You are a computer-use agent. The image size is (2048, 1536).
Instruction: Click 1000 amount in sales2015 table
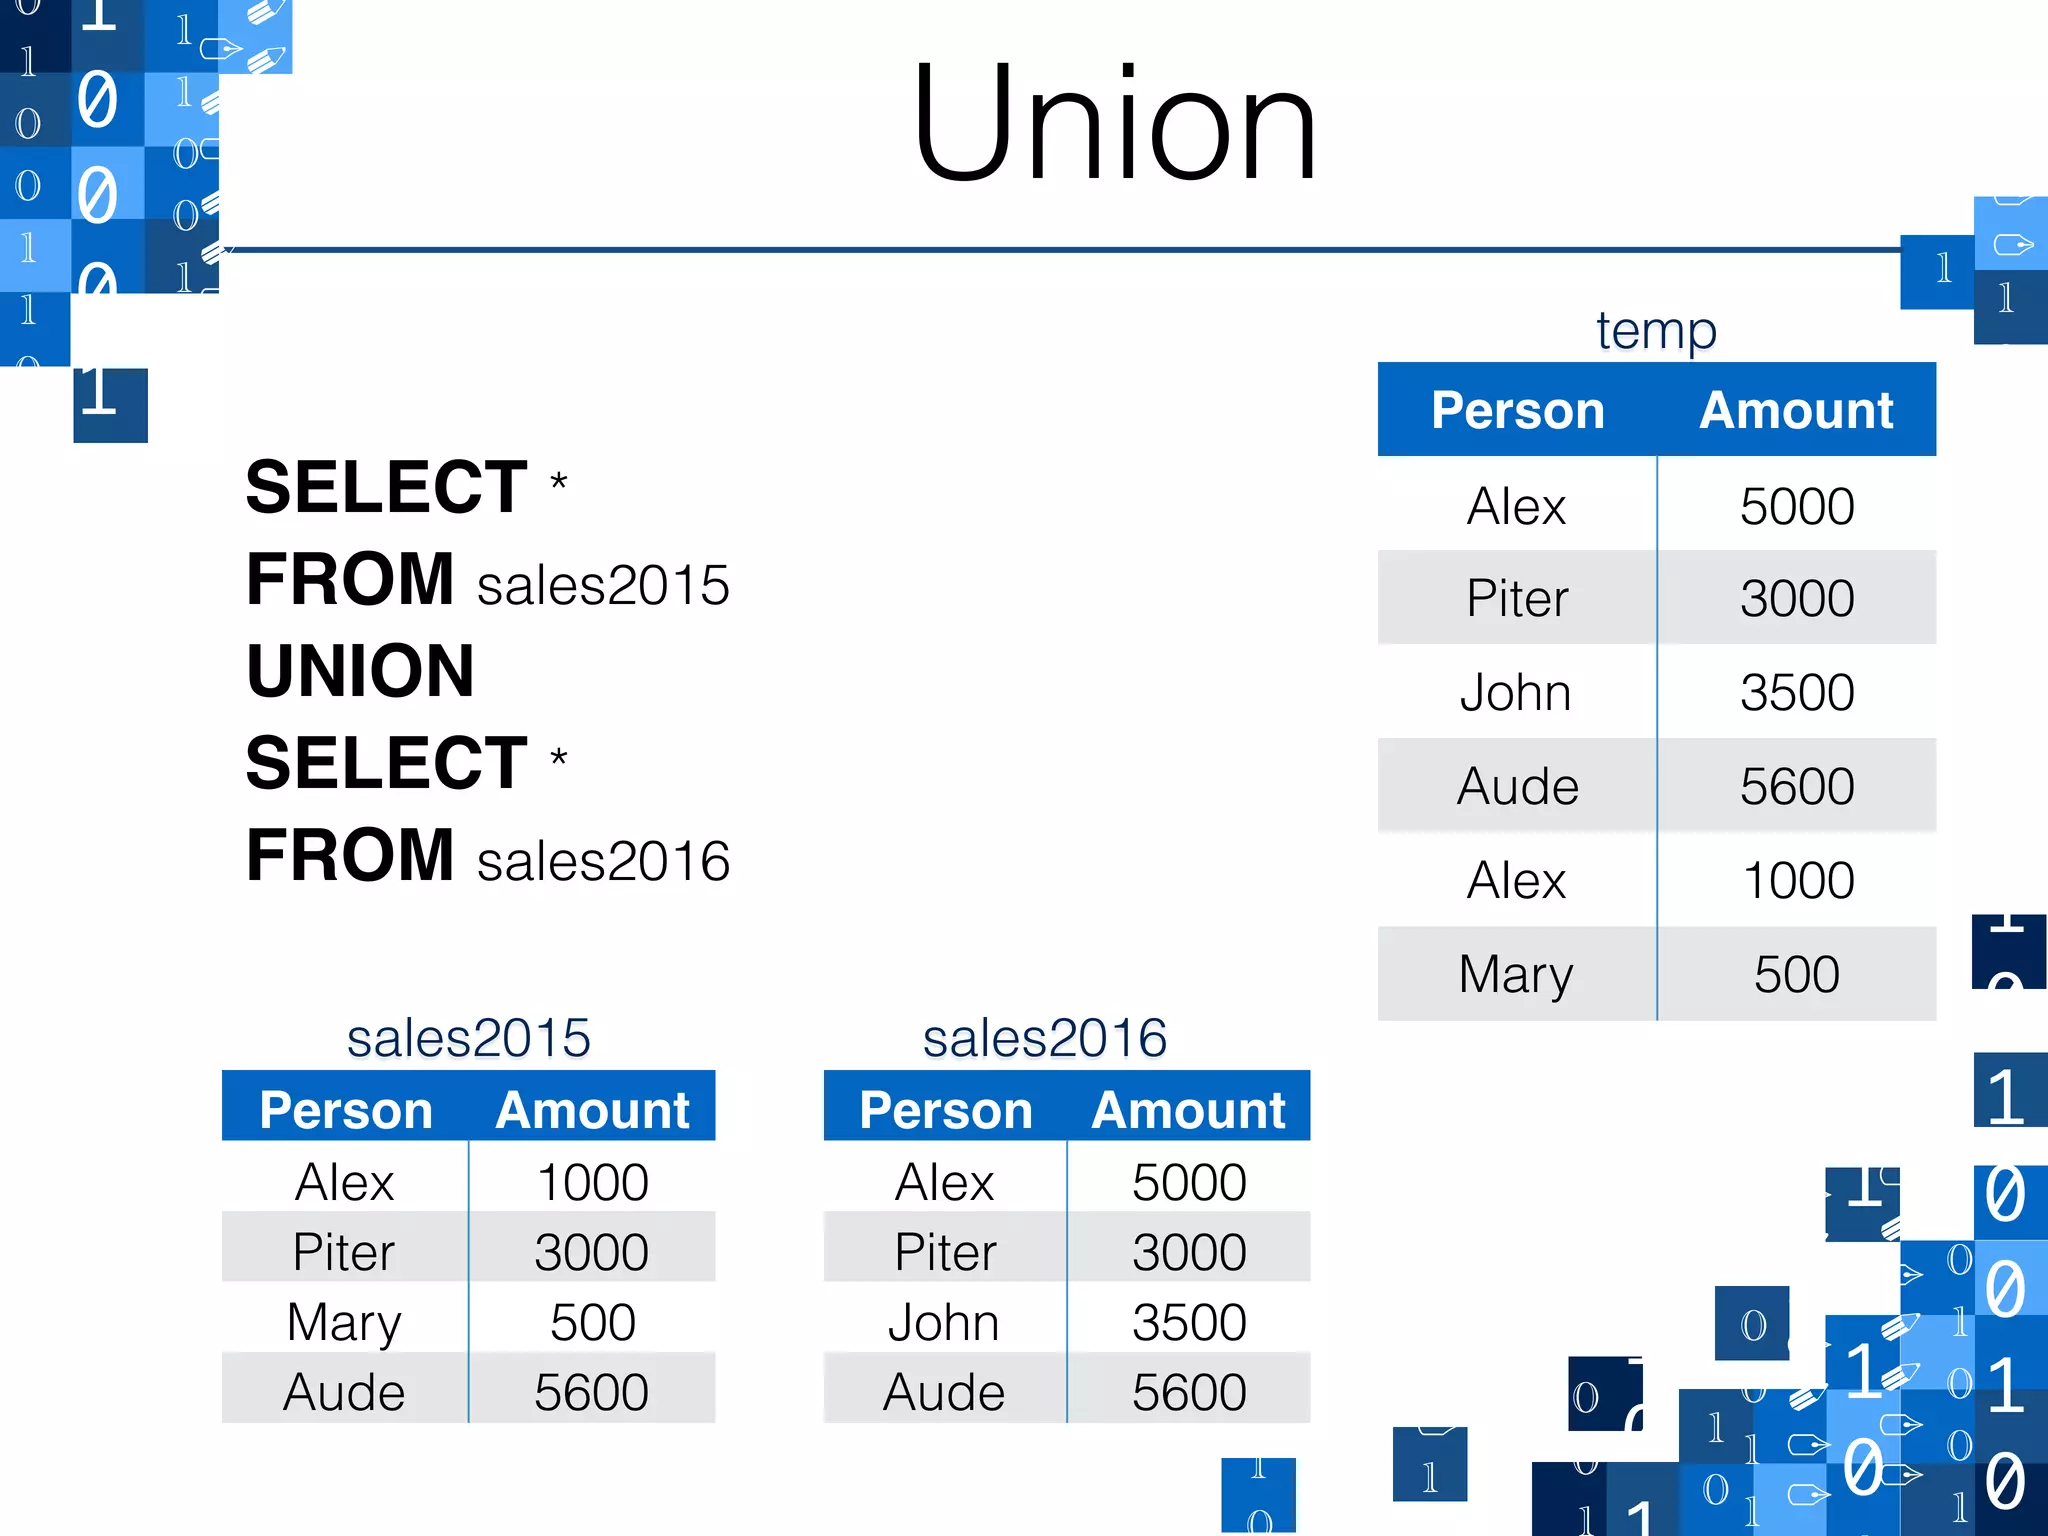coord(593,1182)
